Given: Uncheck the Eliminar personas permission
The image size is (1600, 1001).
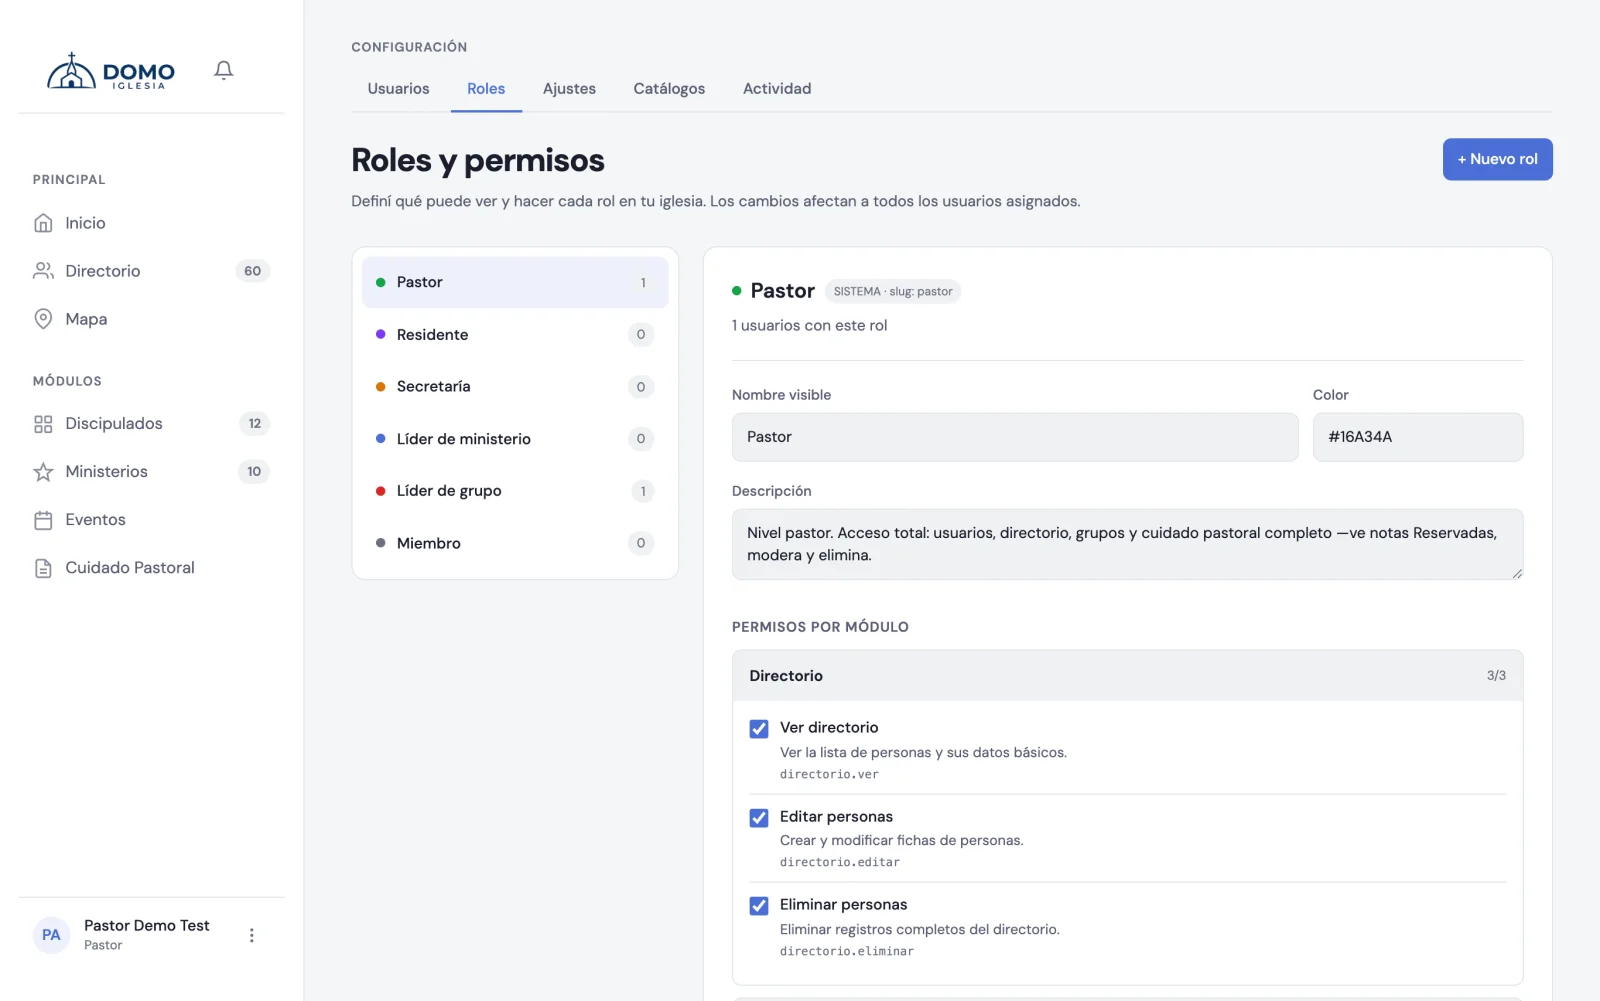Looking at the screenshot, I should click(x=759, y=906).
